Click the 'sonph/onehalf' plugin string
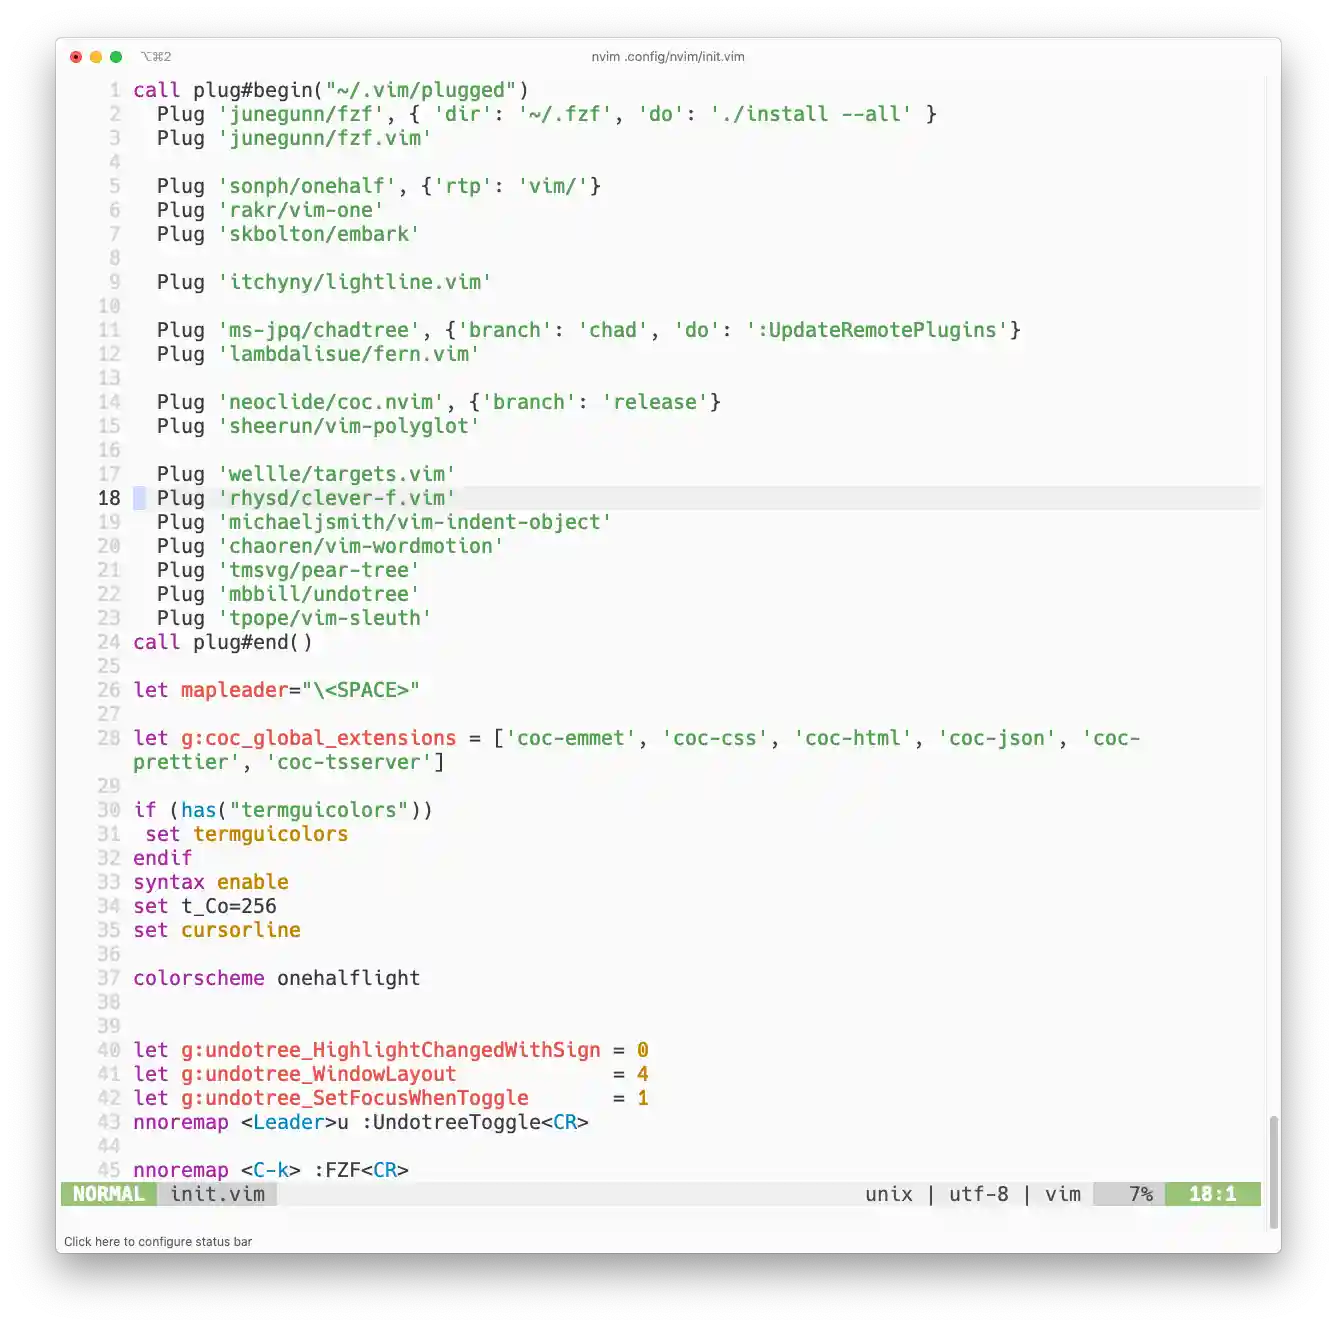Viewport: 1337px width, 1327px height. click(307, 186)
